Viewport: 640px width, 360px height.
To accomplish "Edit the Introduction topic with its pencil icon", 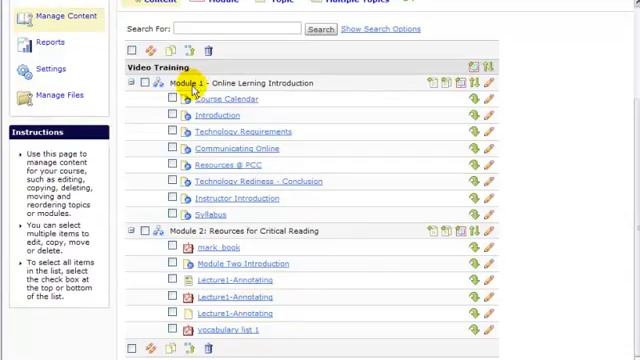I will [489, 116].
